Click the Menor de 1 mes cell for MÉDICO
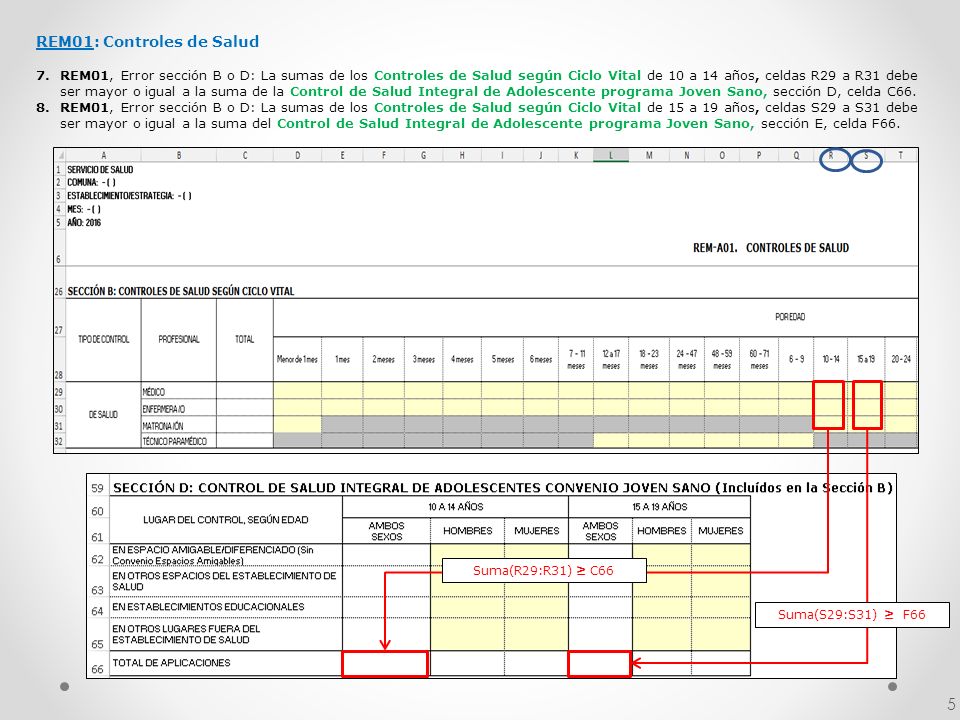 tap(298, 391)
